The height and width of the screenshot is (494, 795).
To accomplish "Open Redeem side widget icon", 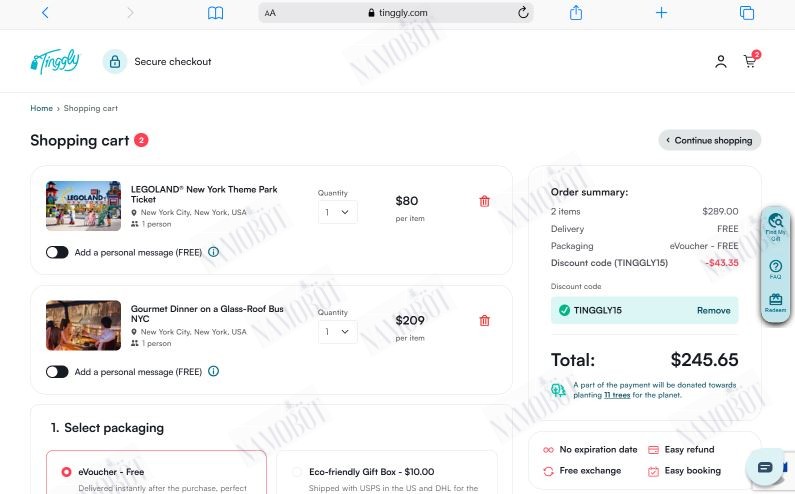I will click(775, 302).
